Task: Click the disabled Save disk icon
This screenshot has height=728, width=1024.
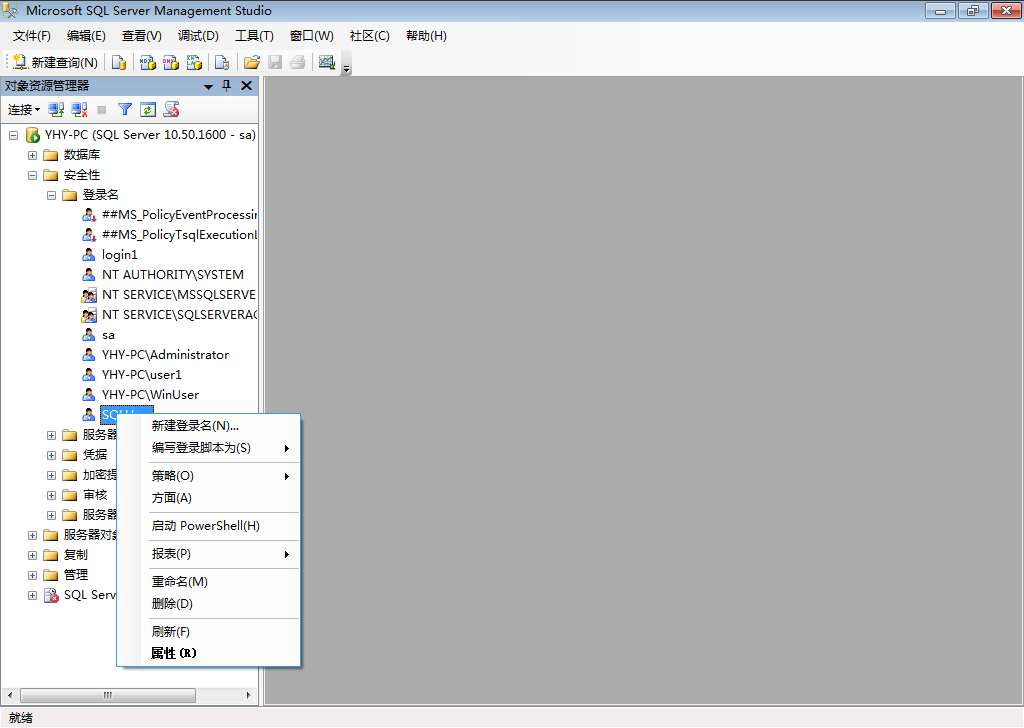Action: [275, 63]
